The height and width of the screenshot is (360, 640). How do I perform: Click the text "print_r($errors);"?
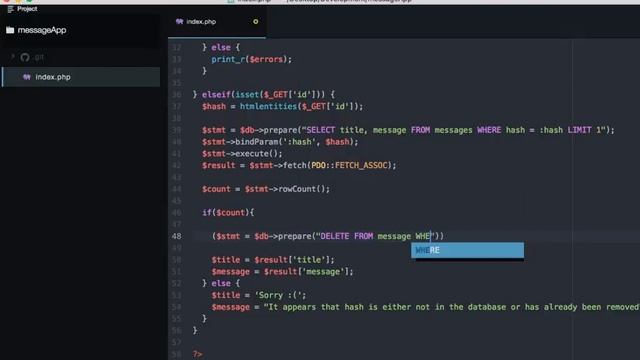[x=251, y=60]
